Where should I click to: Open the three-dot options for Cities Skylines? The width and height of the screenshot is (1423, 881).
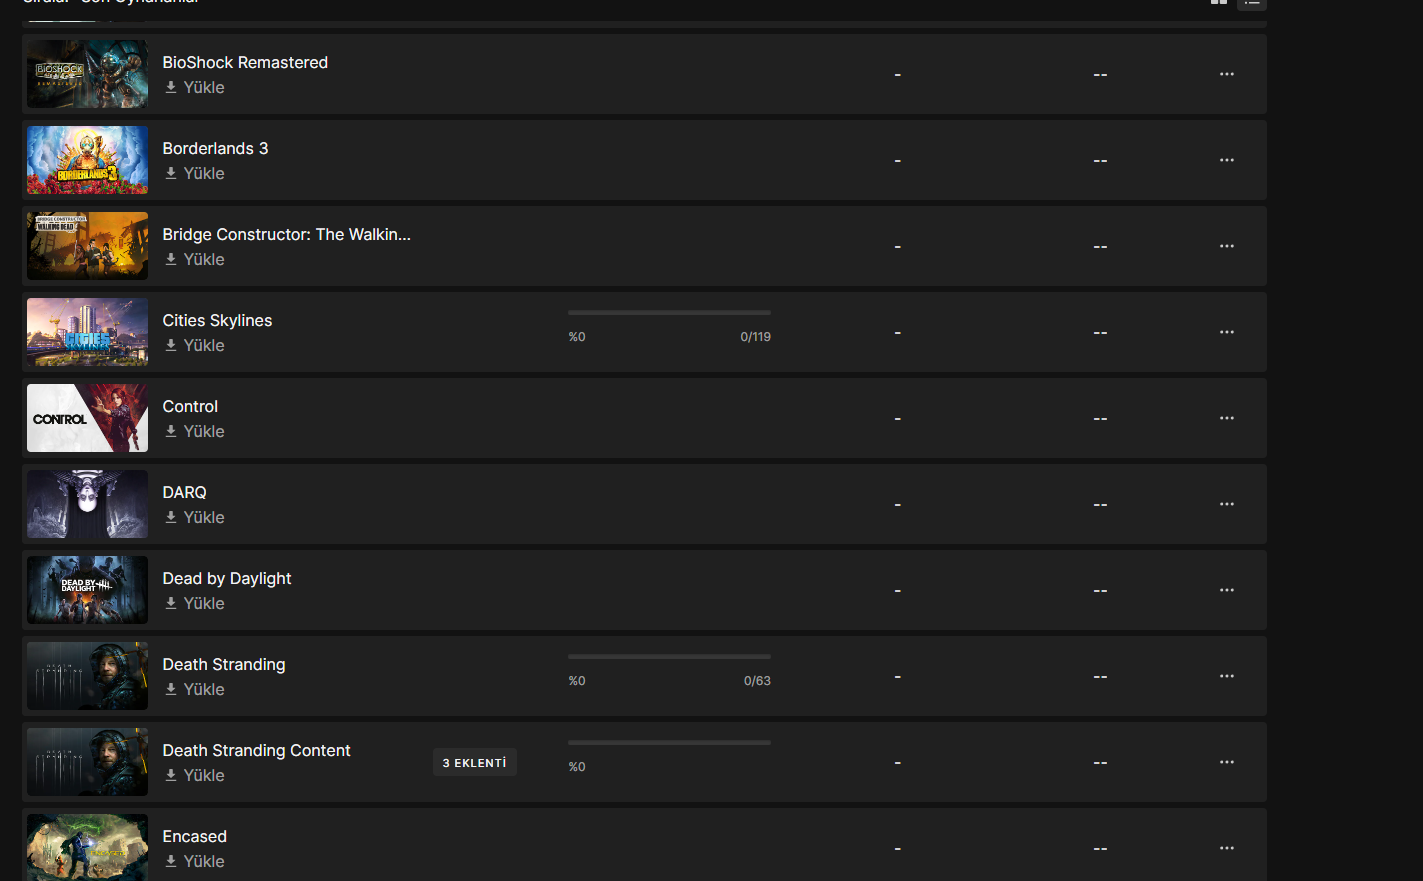1226,332
